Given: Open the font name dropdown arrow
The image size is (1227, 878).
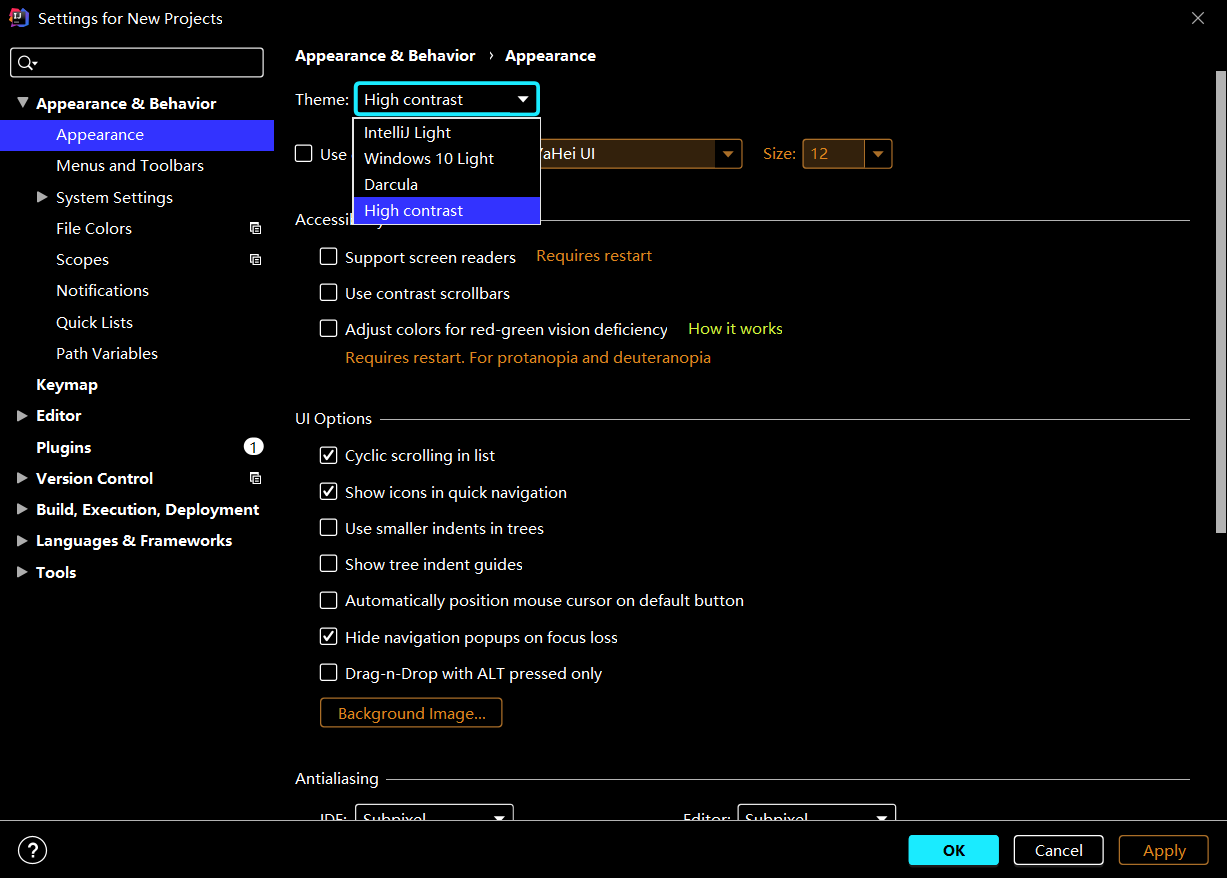Looking at the screenshot, I should click(x=728, y=154).
